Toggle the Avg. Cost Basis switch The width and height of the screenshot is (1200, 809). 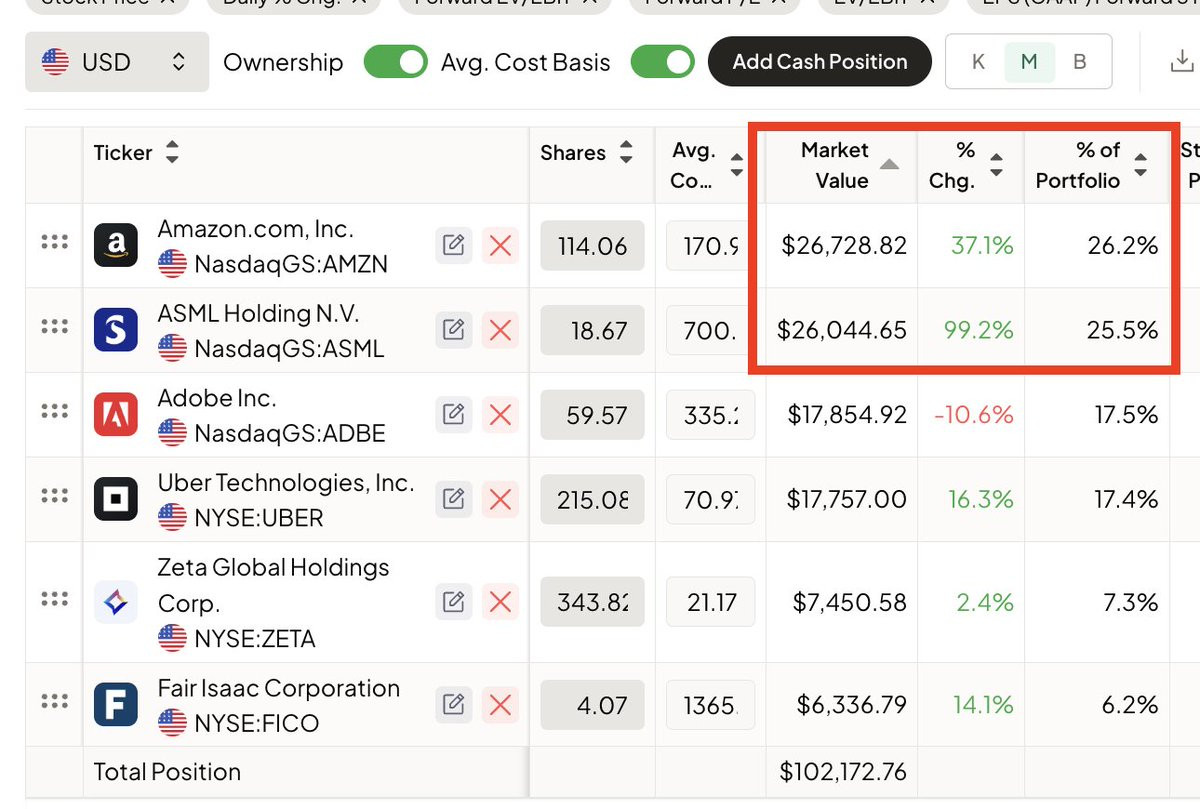[662, 62]
